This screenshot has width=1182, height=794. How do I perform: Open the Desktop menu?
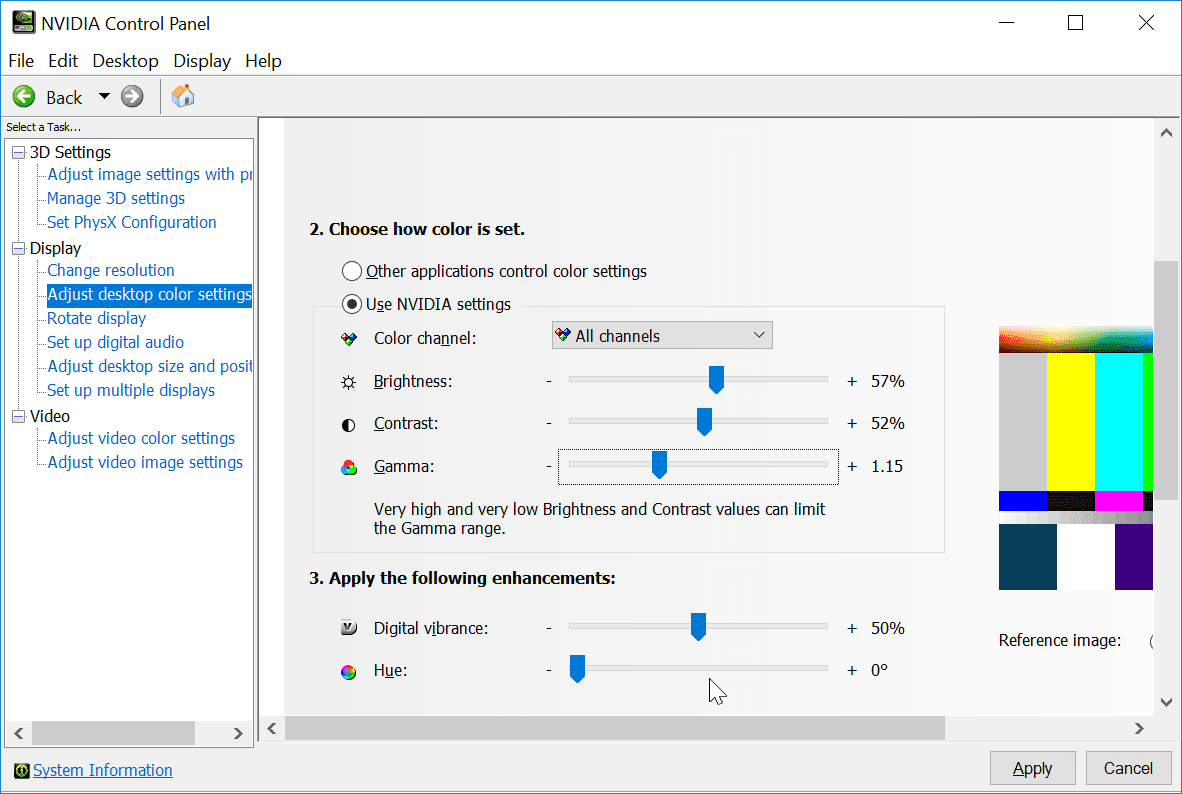[x=125, y=61]
